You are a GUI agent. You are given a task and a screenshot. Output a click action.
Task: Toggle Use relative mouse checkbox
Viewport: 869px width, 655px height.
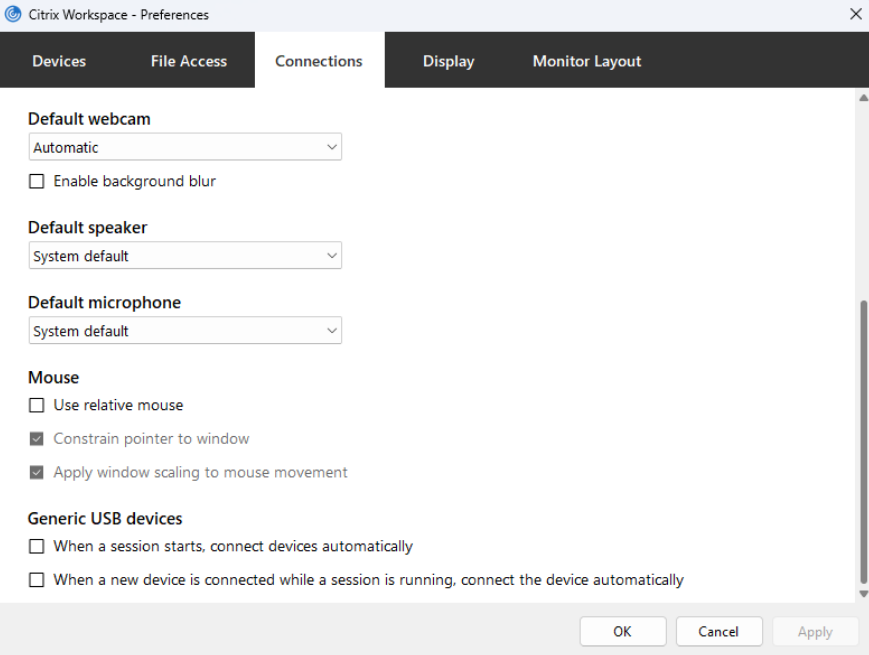[37, 406]
